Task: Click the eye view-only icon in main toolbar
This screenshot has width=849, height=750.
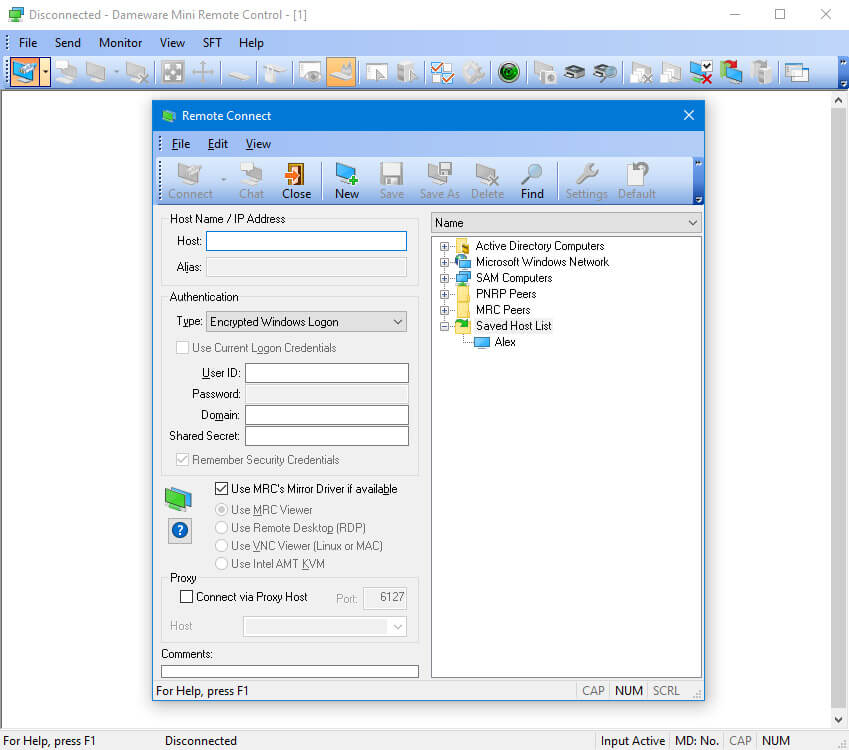Action: [310, 72]
